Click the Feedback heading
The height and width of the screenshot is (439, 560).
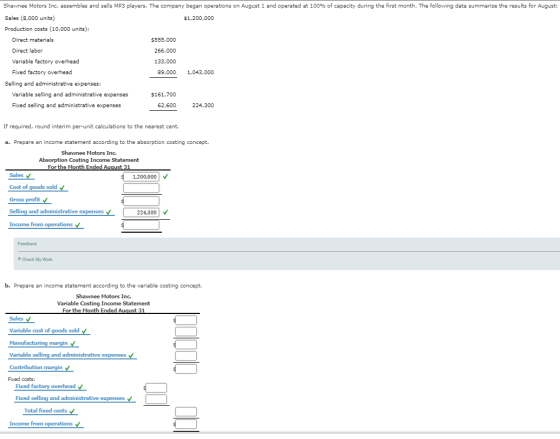point(27,244)
